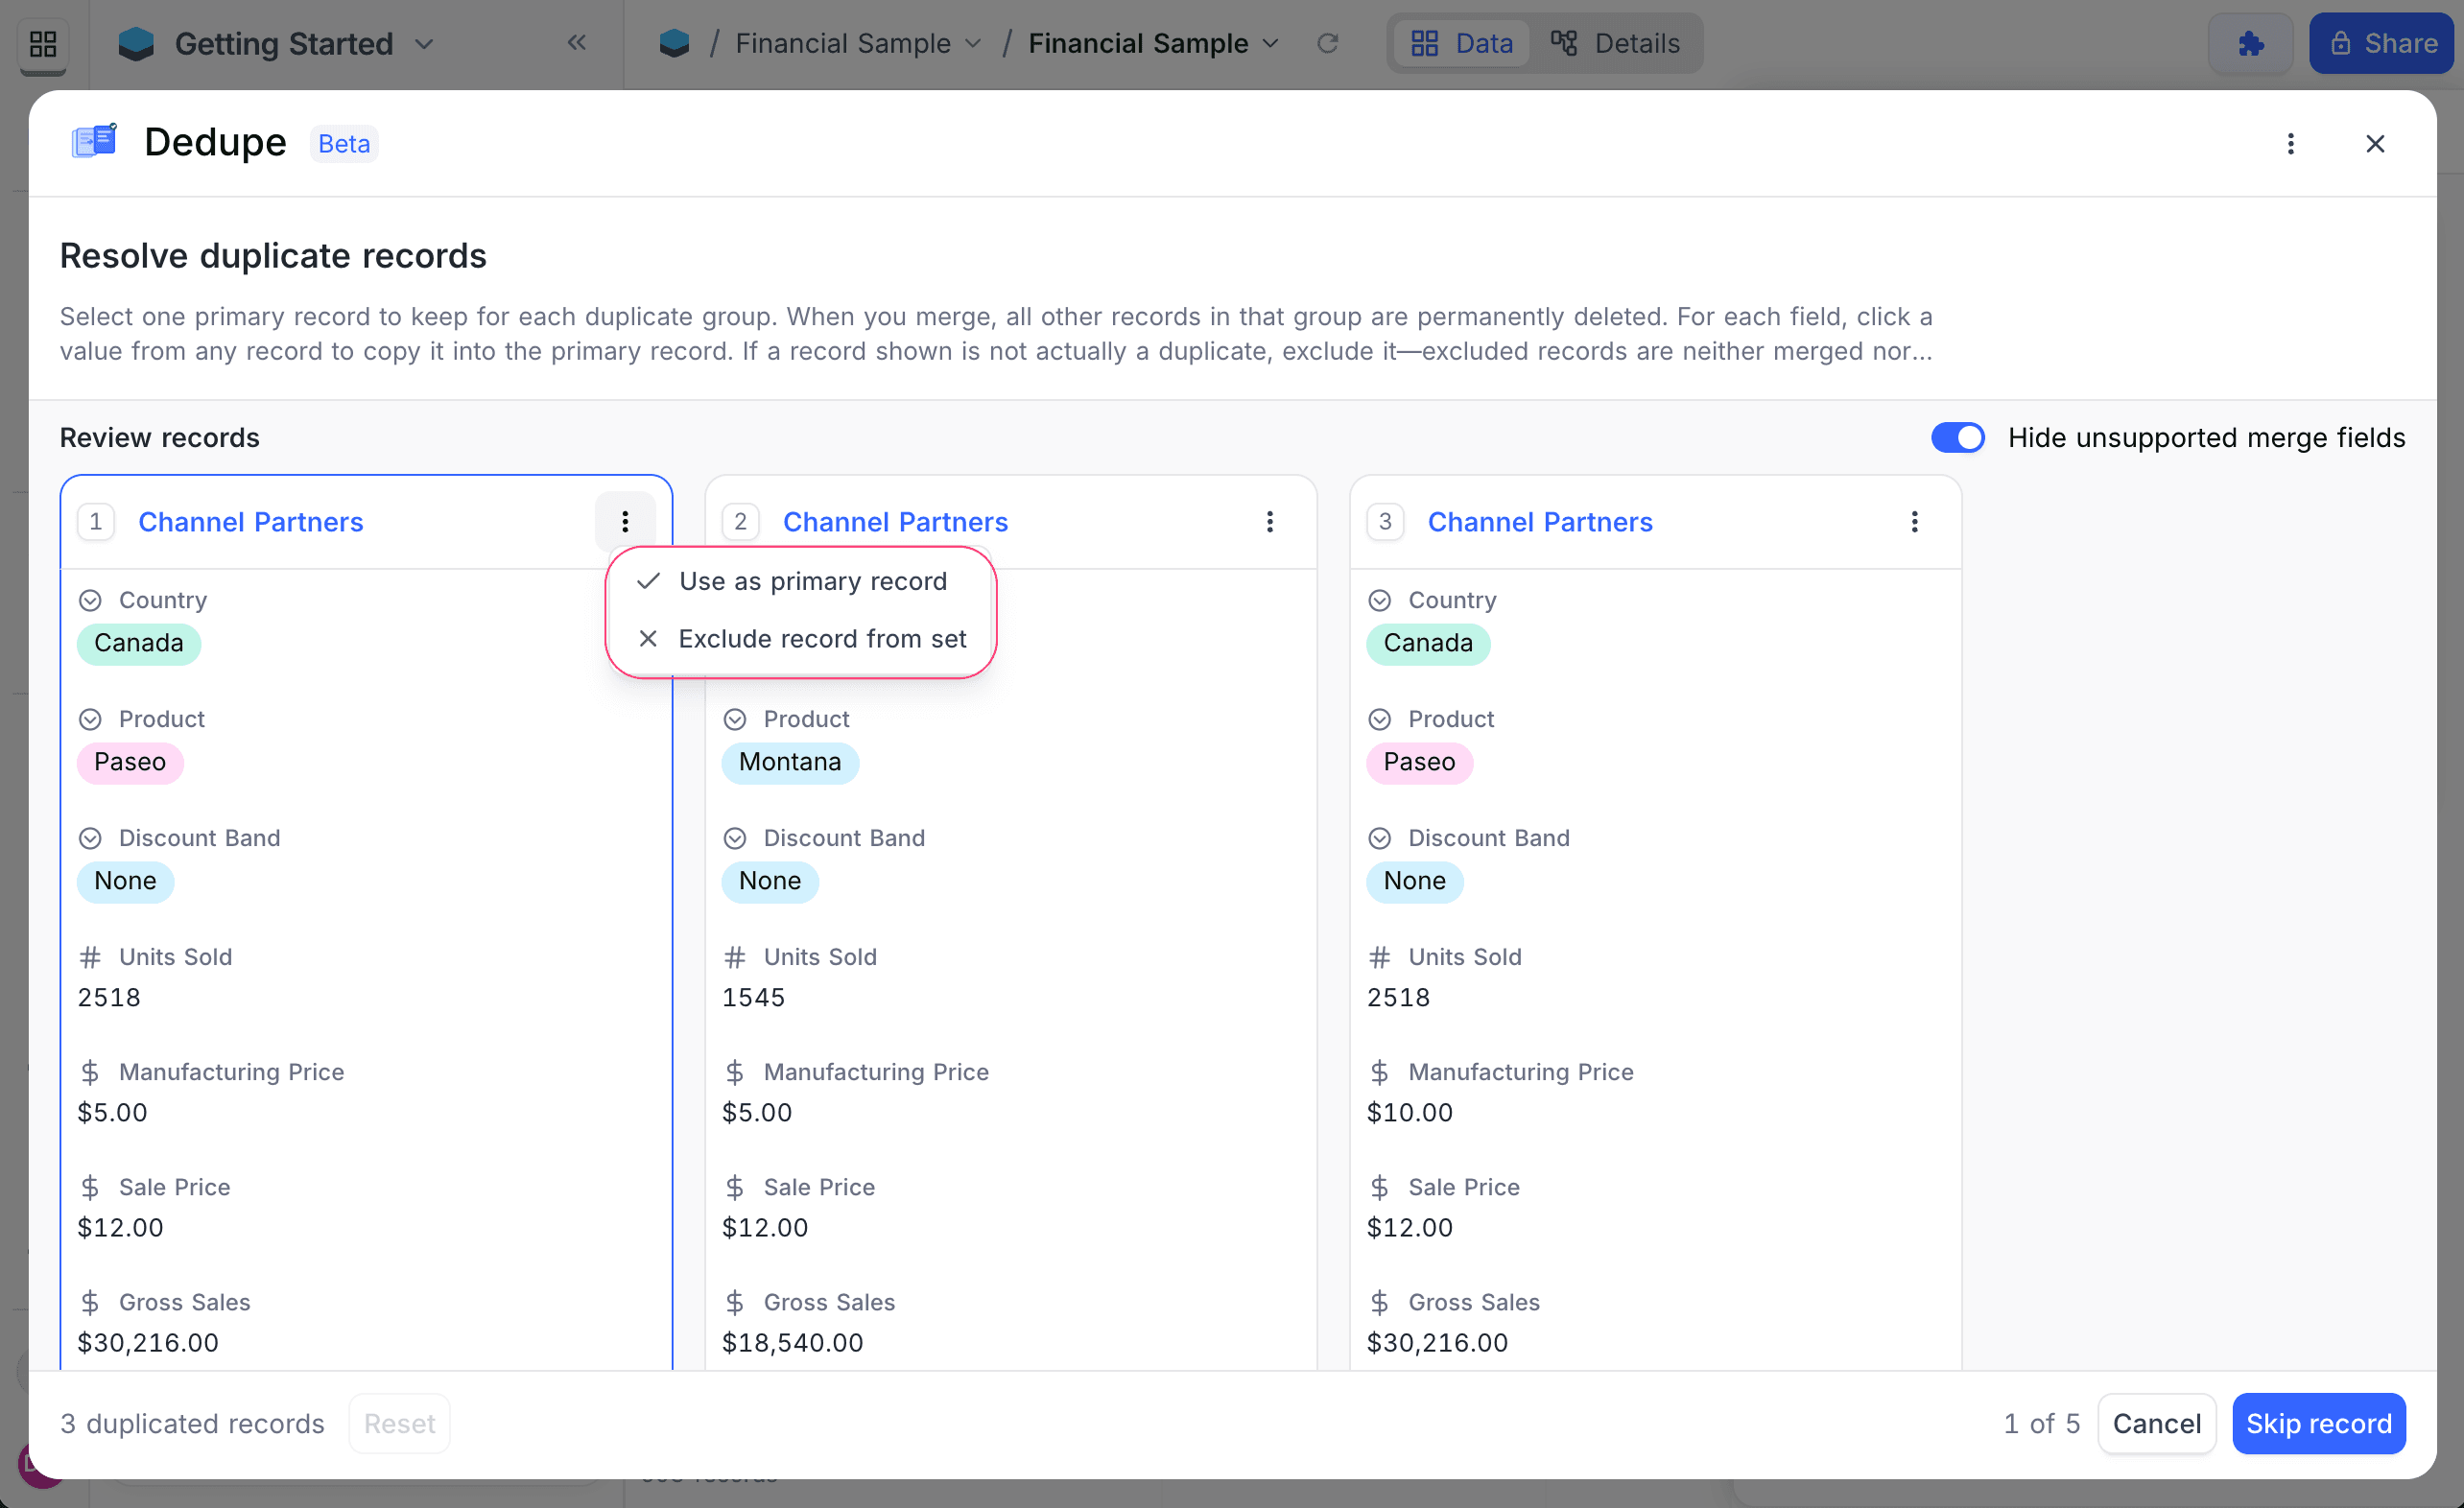Click record 1 three-dot menu button
The width and height of the screenshot is (2464, 1508).
pyautogui.click(x=625, y=522)
